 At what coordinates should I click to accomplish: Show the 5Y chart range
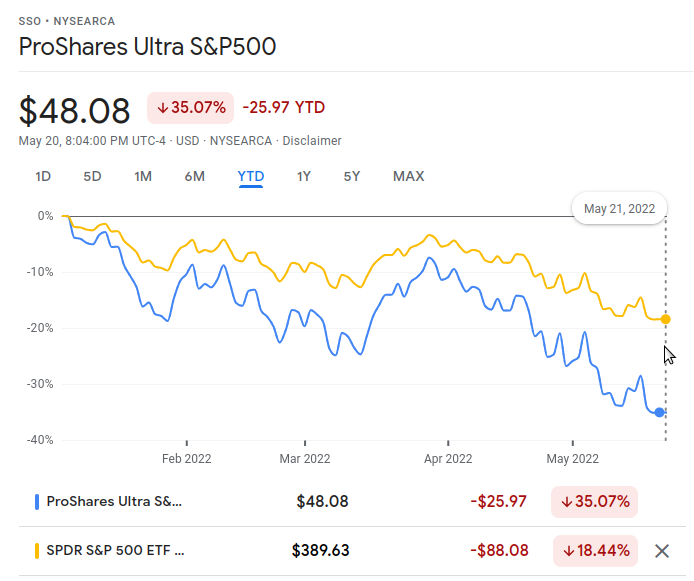coord(352,177)
